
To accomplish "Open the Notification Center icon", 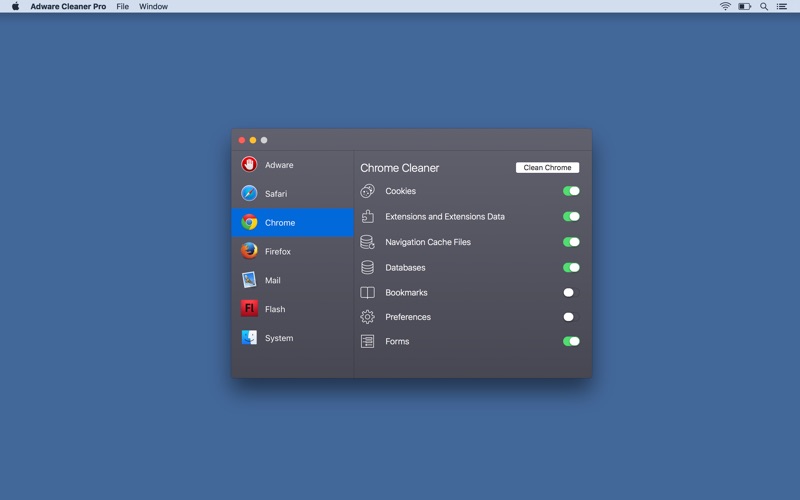I will coord(782,6).
